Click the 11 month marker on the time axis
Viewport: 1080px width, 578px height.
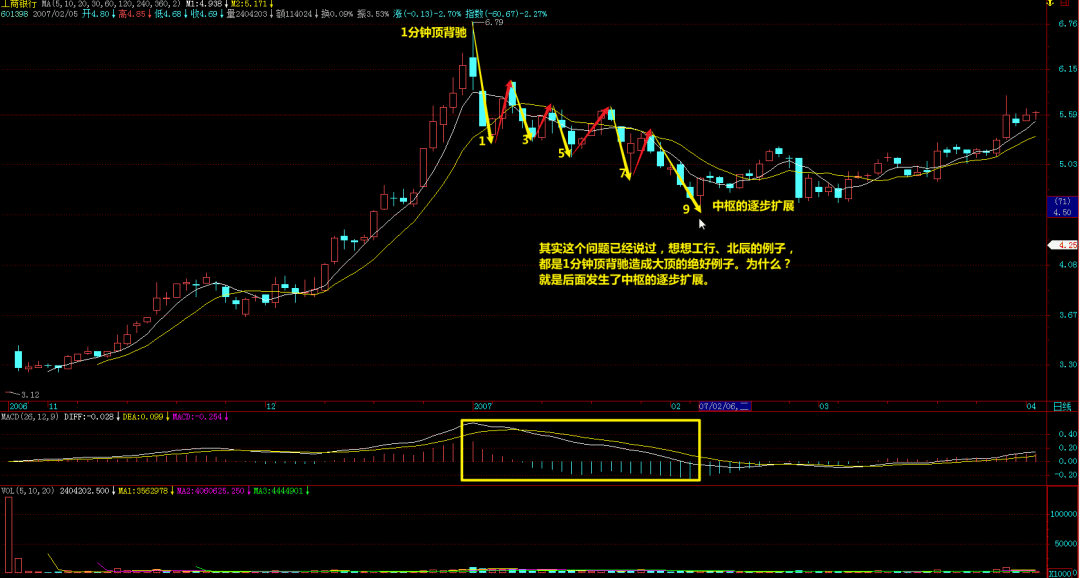(54, 406)
